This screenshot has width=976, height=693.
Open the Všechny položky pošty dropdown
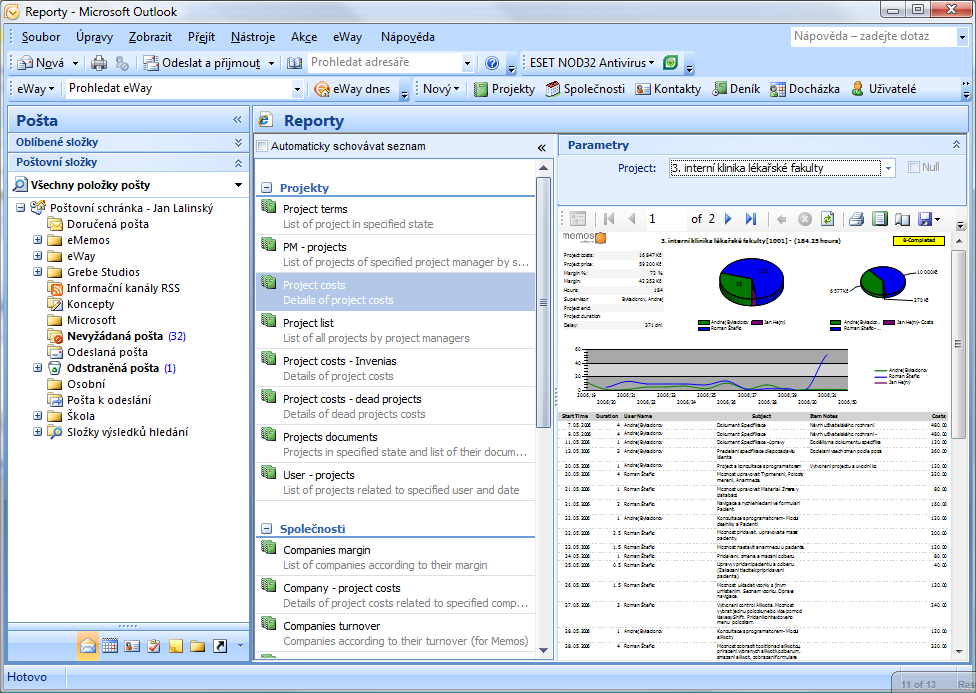pos(238,185)
